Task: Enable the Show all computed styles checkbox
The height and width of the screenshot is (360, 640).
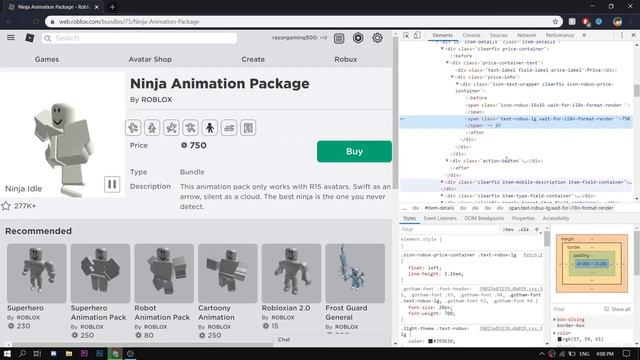Action: 607,309
